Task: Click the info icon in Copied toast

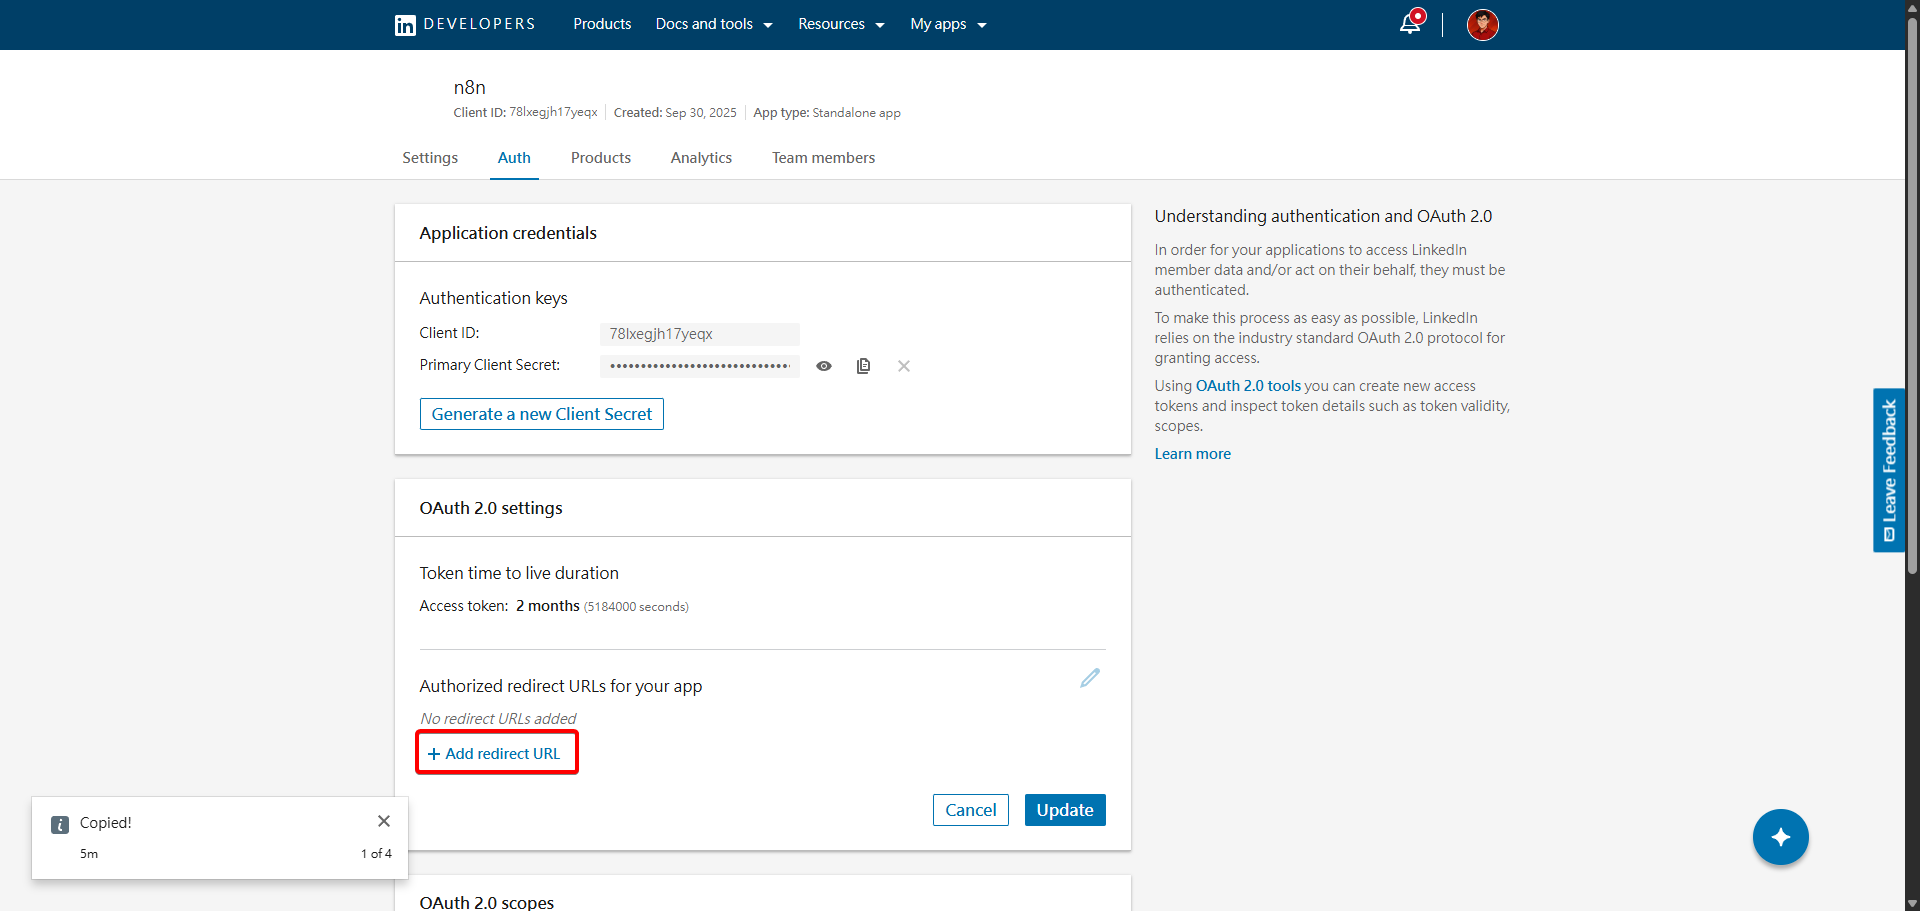Action: [59, 823]
